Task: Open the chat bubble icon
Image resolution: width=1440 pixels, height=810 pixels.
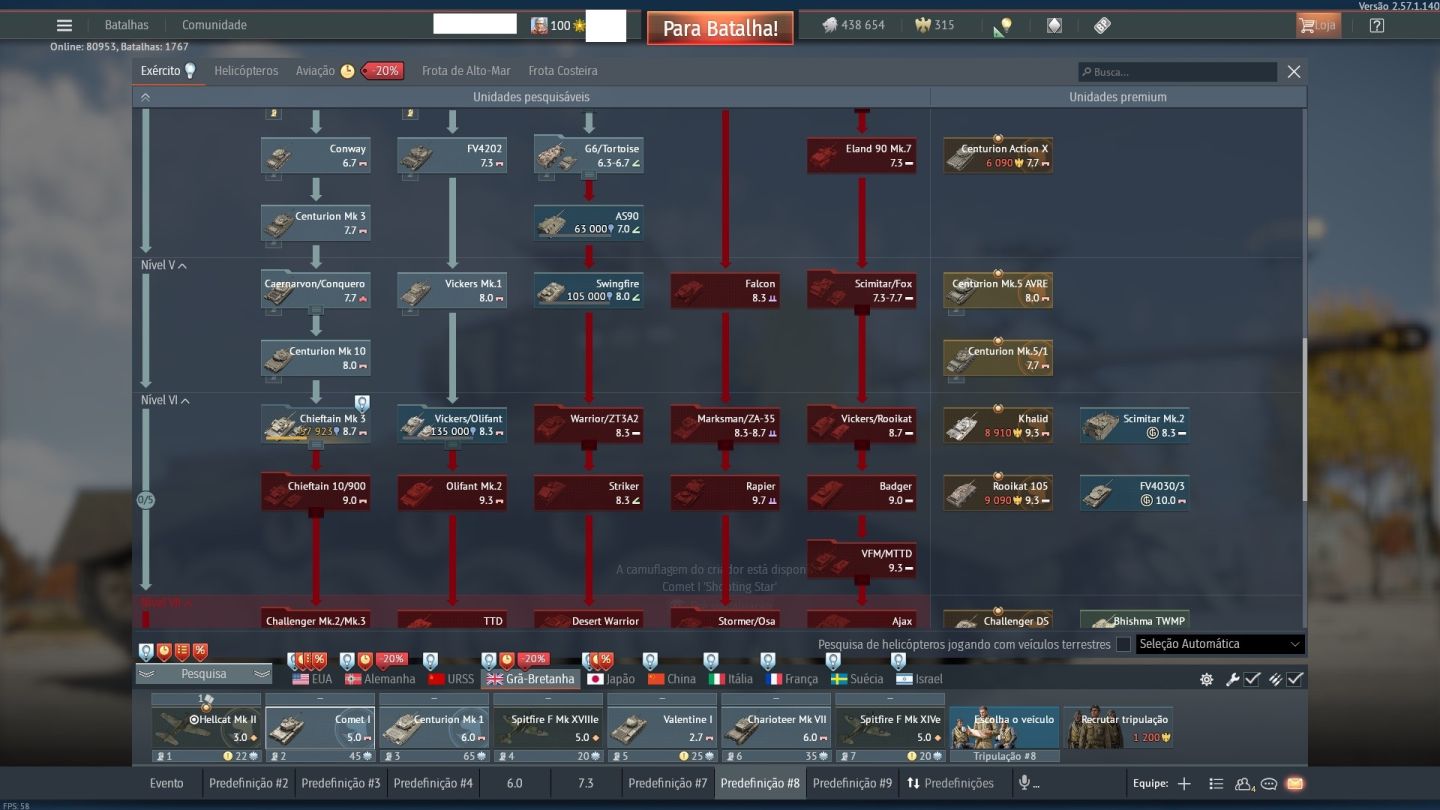Action: tap(1269, 783)
